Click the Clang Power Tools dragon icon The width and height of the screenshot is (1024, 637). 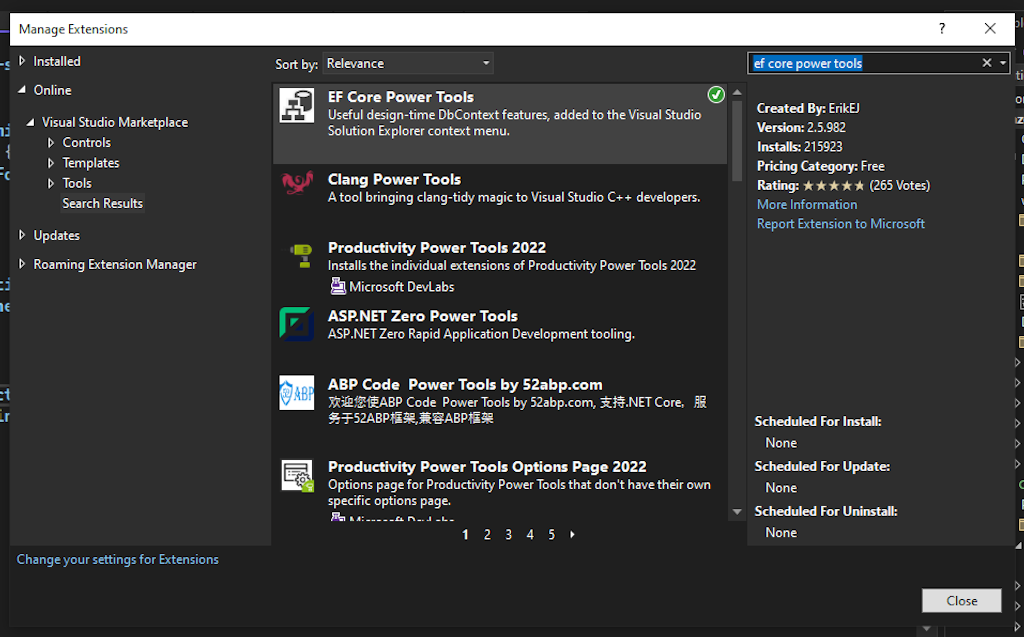click(297, 182)
